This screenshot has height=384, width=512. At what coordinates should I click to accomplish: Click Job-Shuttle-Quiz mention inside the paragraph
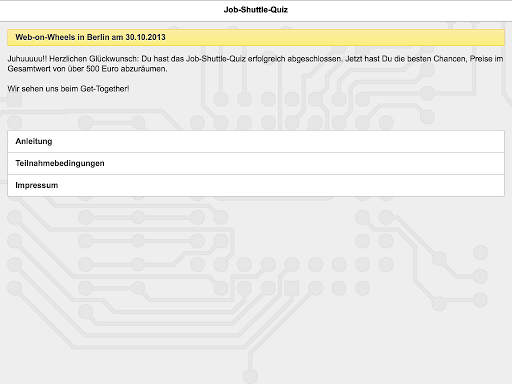pos(216,59)
